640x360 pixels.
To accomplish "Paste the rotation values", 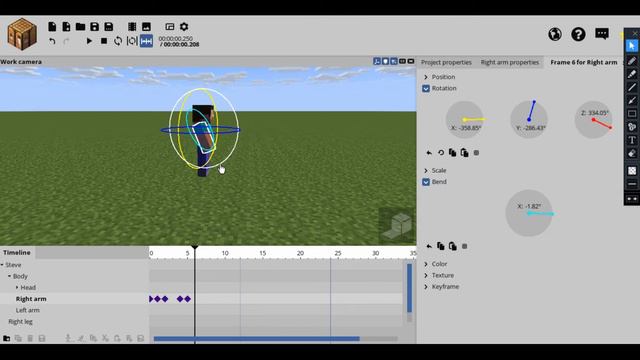I will pos(464,153).
